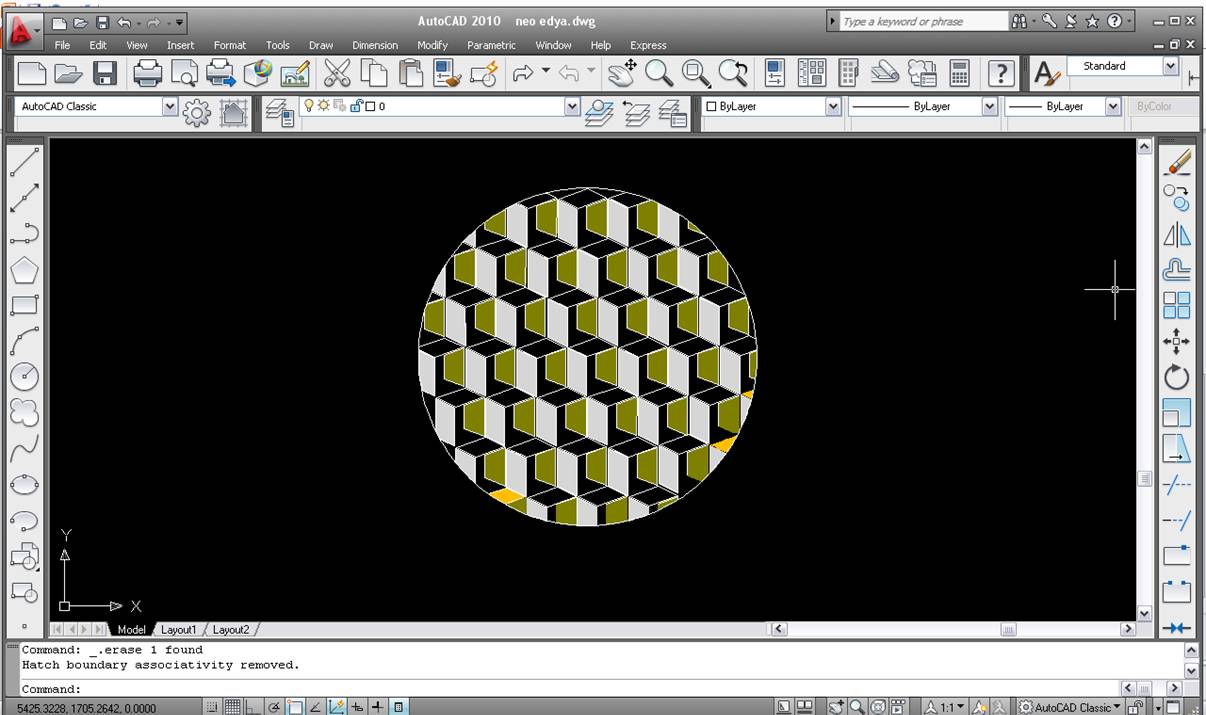Select the Line tool in draw toolbar

pyautogui.click(x=24, y=161)
